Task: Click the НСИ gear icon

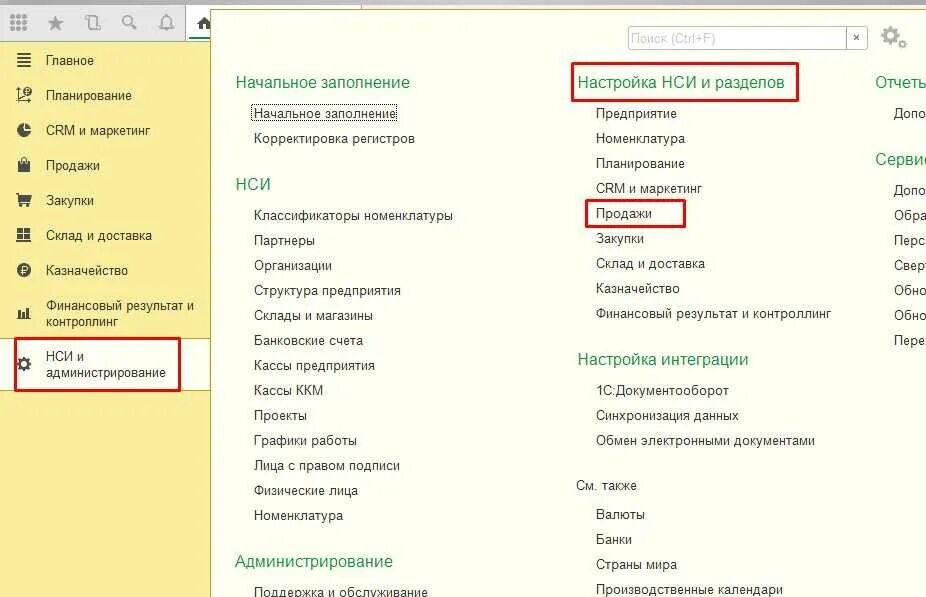Action: (x=24, y=364)
